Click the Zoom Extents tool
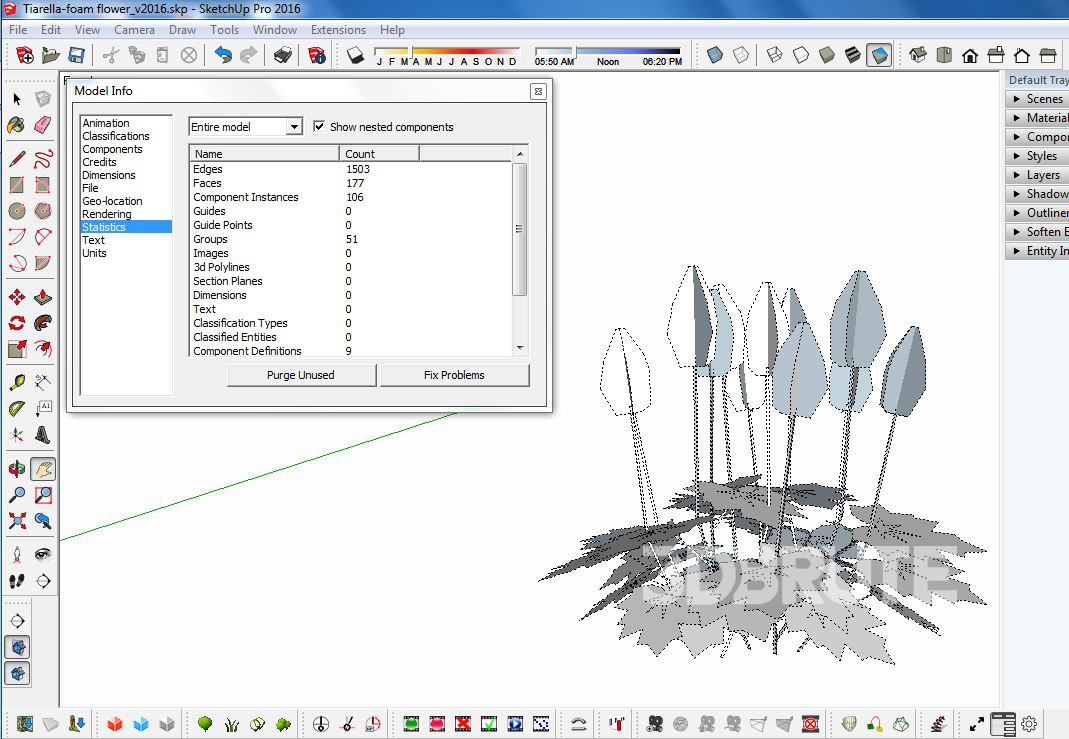The width and height of the screenshot is (1069, 739). (x=17, y=520)
